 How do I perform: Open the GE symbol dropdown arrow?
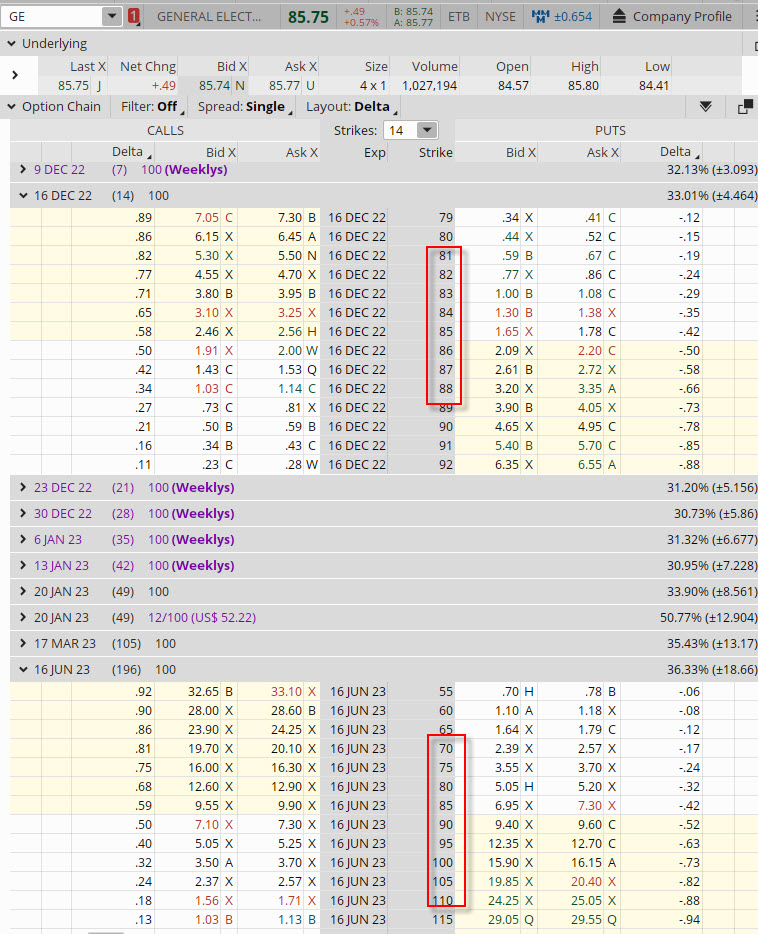(111, 16)
